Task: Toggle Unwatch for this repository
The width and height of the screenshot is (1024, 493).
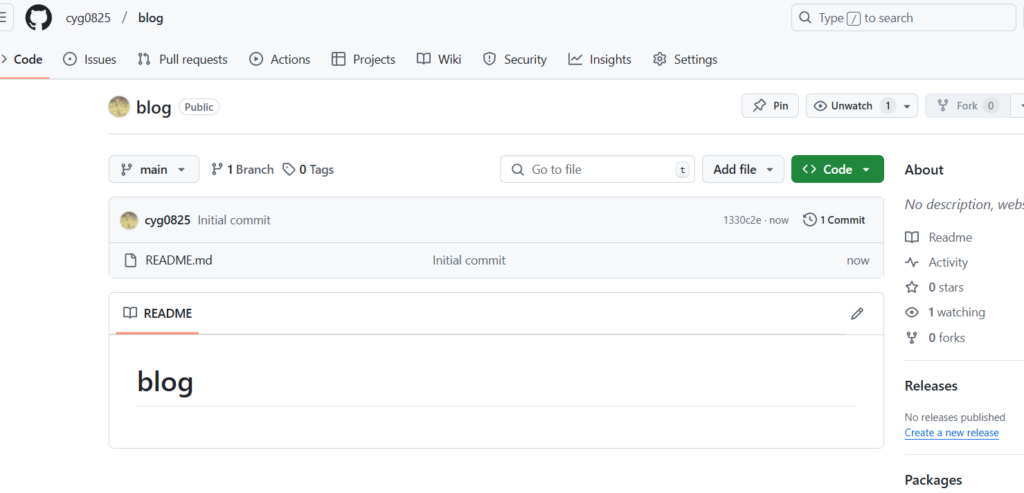Action: coord(841,106)
